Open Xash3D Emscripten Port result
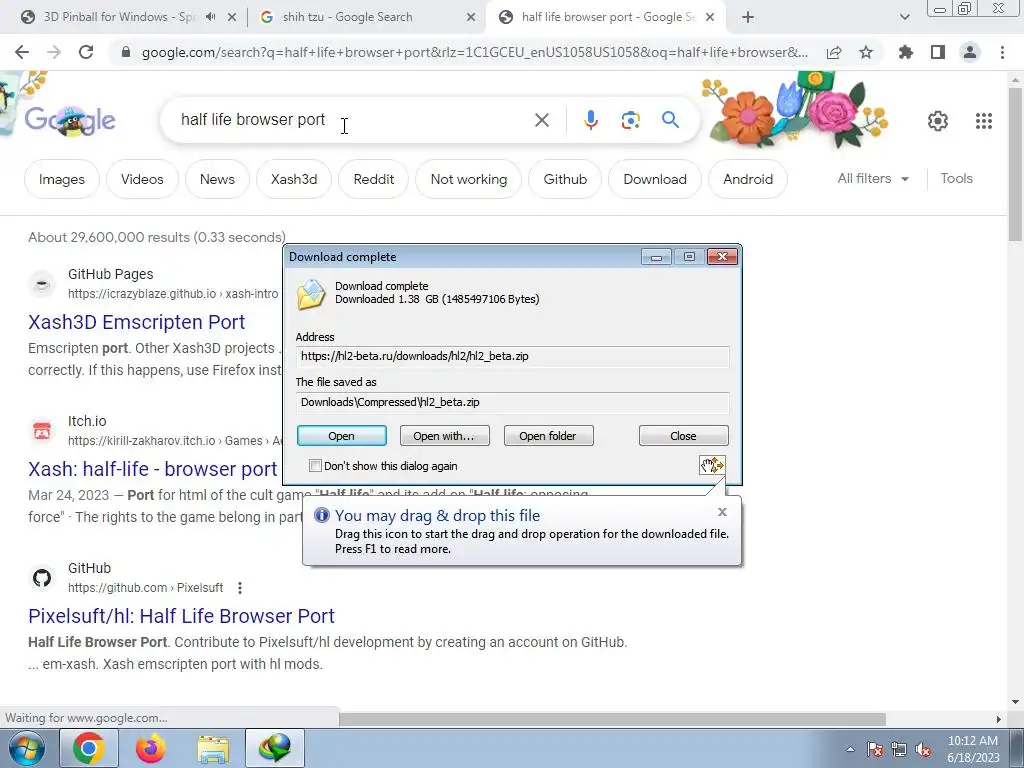The height and width of the screenshot is (768, 1024). 136,322
